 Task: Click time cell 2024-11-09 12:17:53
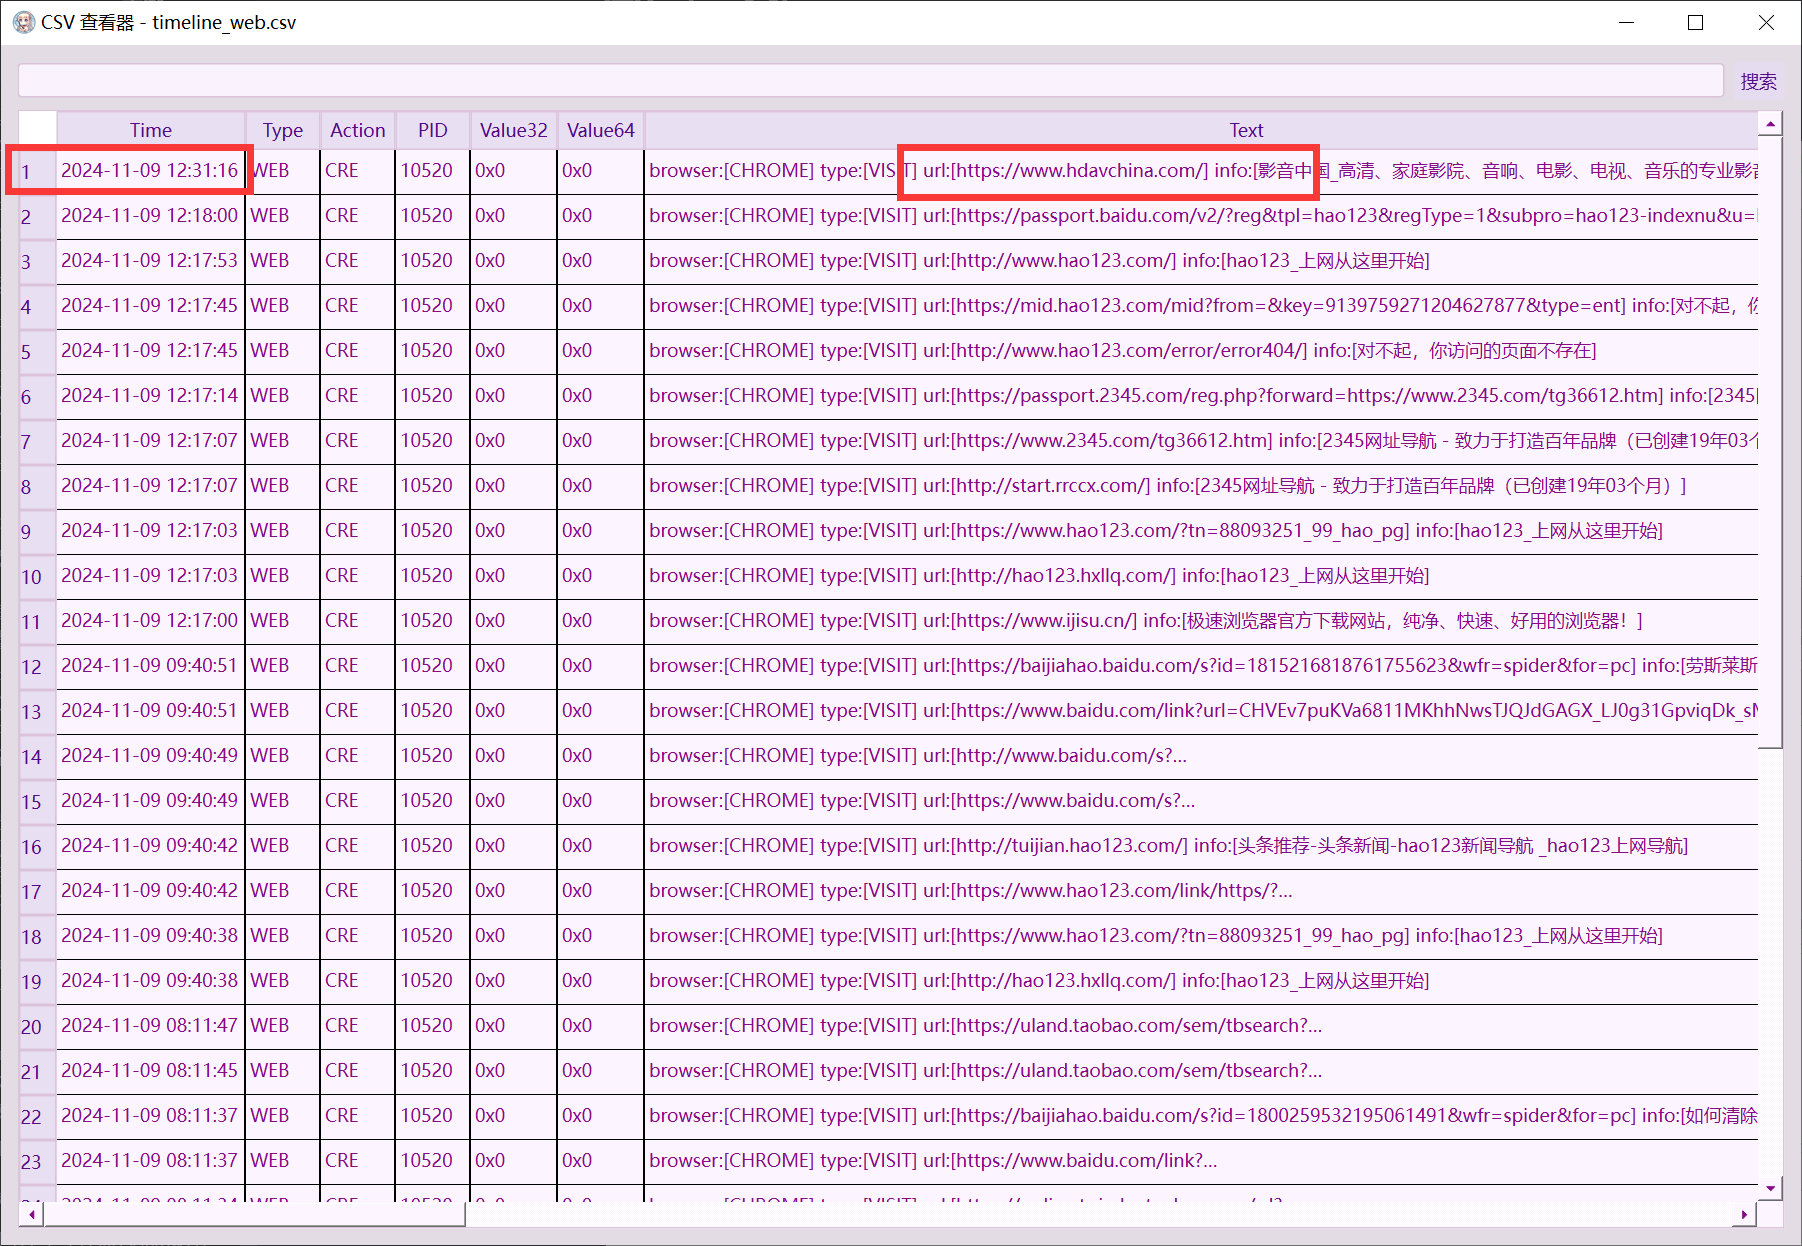(151, 261)
